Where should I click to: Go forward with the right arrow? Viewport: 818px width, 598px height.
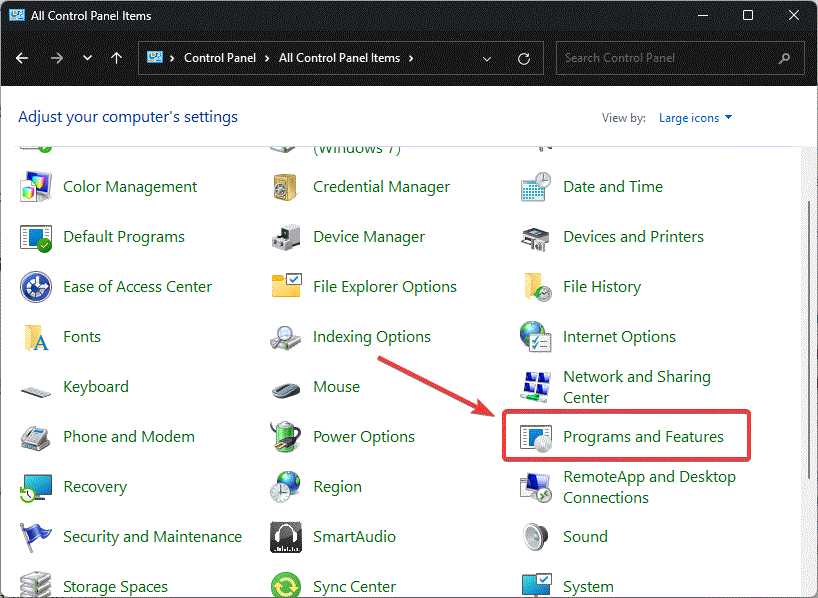pyautogui.click(x=57, y=58)
